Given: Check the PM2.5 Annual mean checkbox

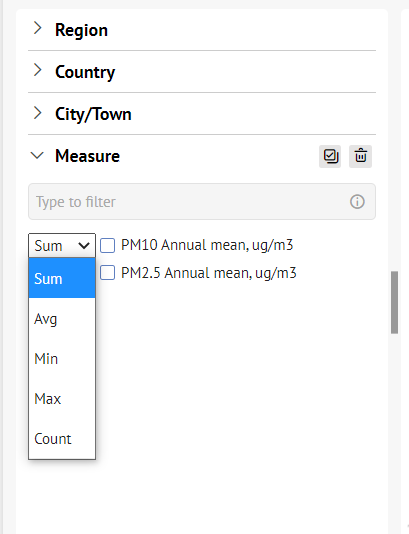Looking at the screenshot, I should click(107, 273).
